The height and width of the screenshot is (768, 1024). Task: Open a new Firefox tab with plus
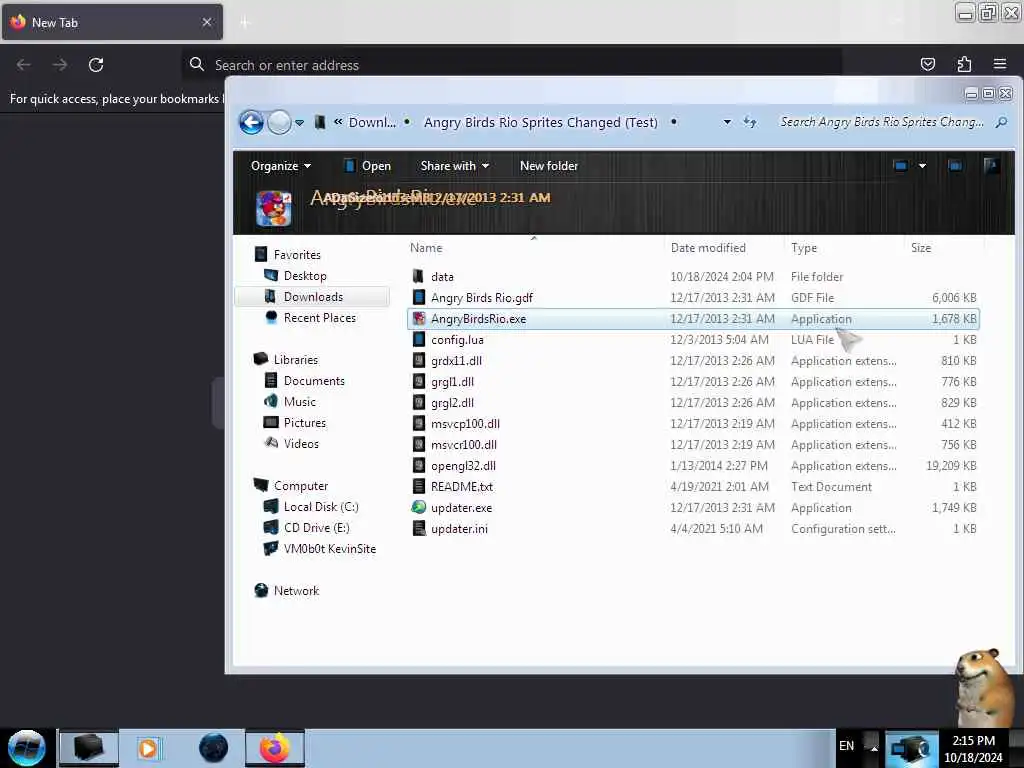coord(245,23)
